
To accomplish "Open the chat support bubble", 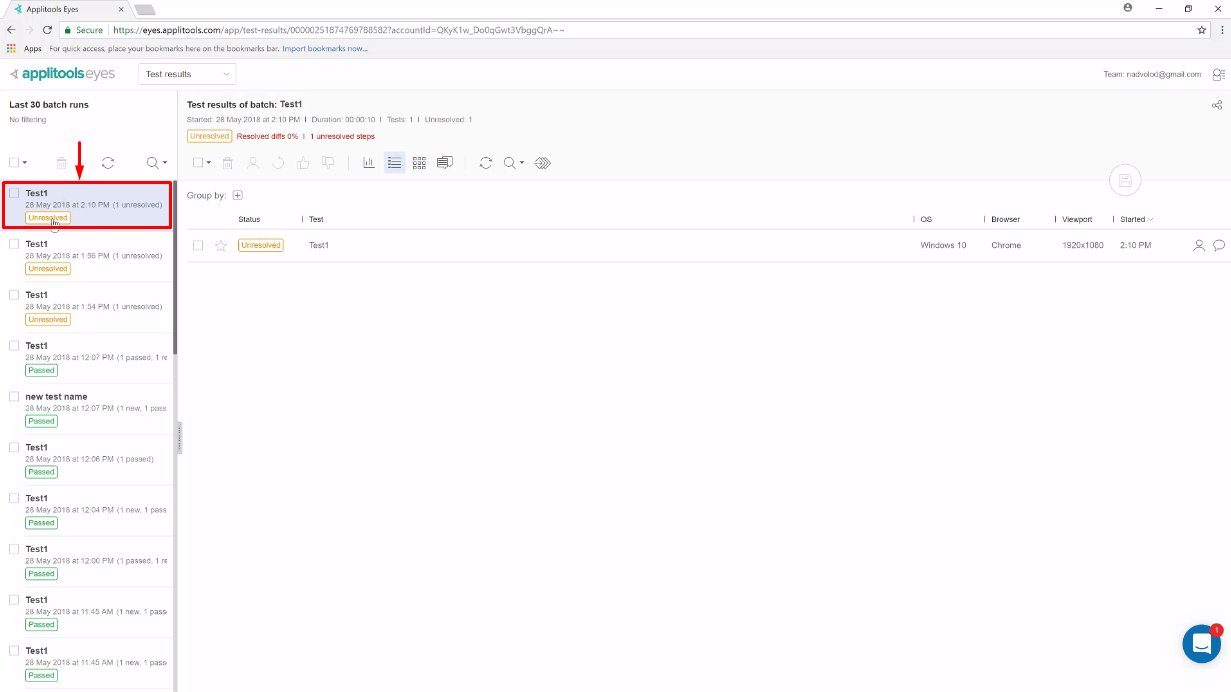I will tap(1201, 644).
